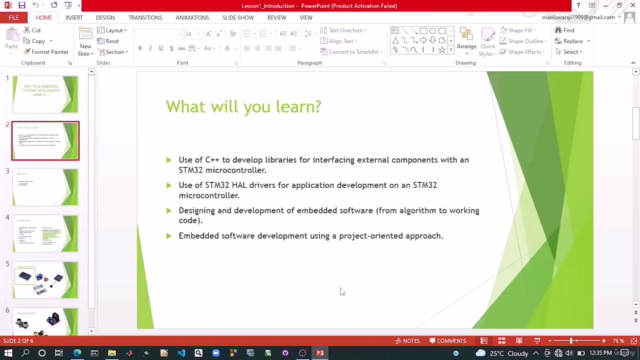Pick the isosceles triangle shape

click(395, 40)
